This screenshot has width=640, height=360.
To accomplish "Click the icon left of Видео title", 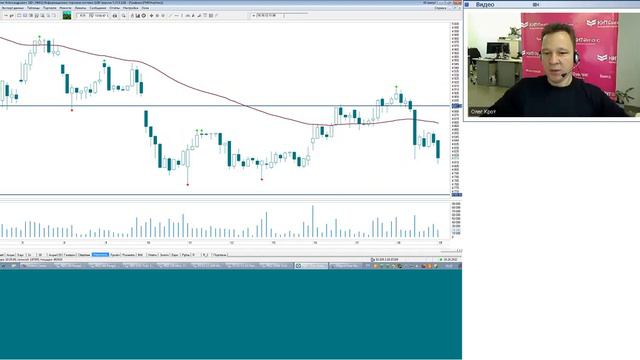I will [x=467, y=4].
